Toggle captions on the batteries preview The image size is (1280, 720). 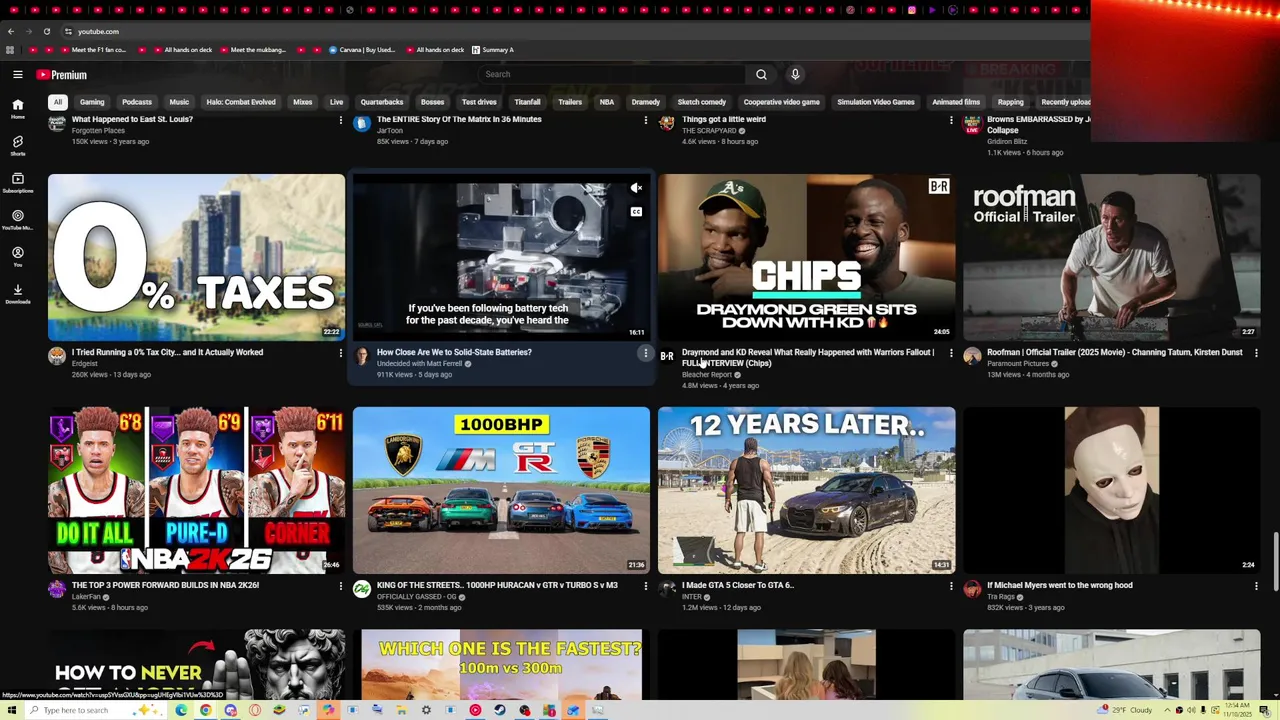636,212
